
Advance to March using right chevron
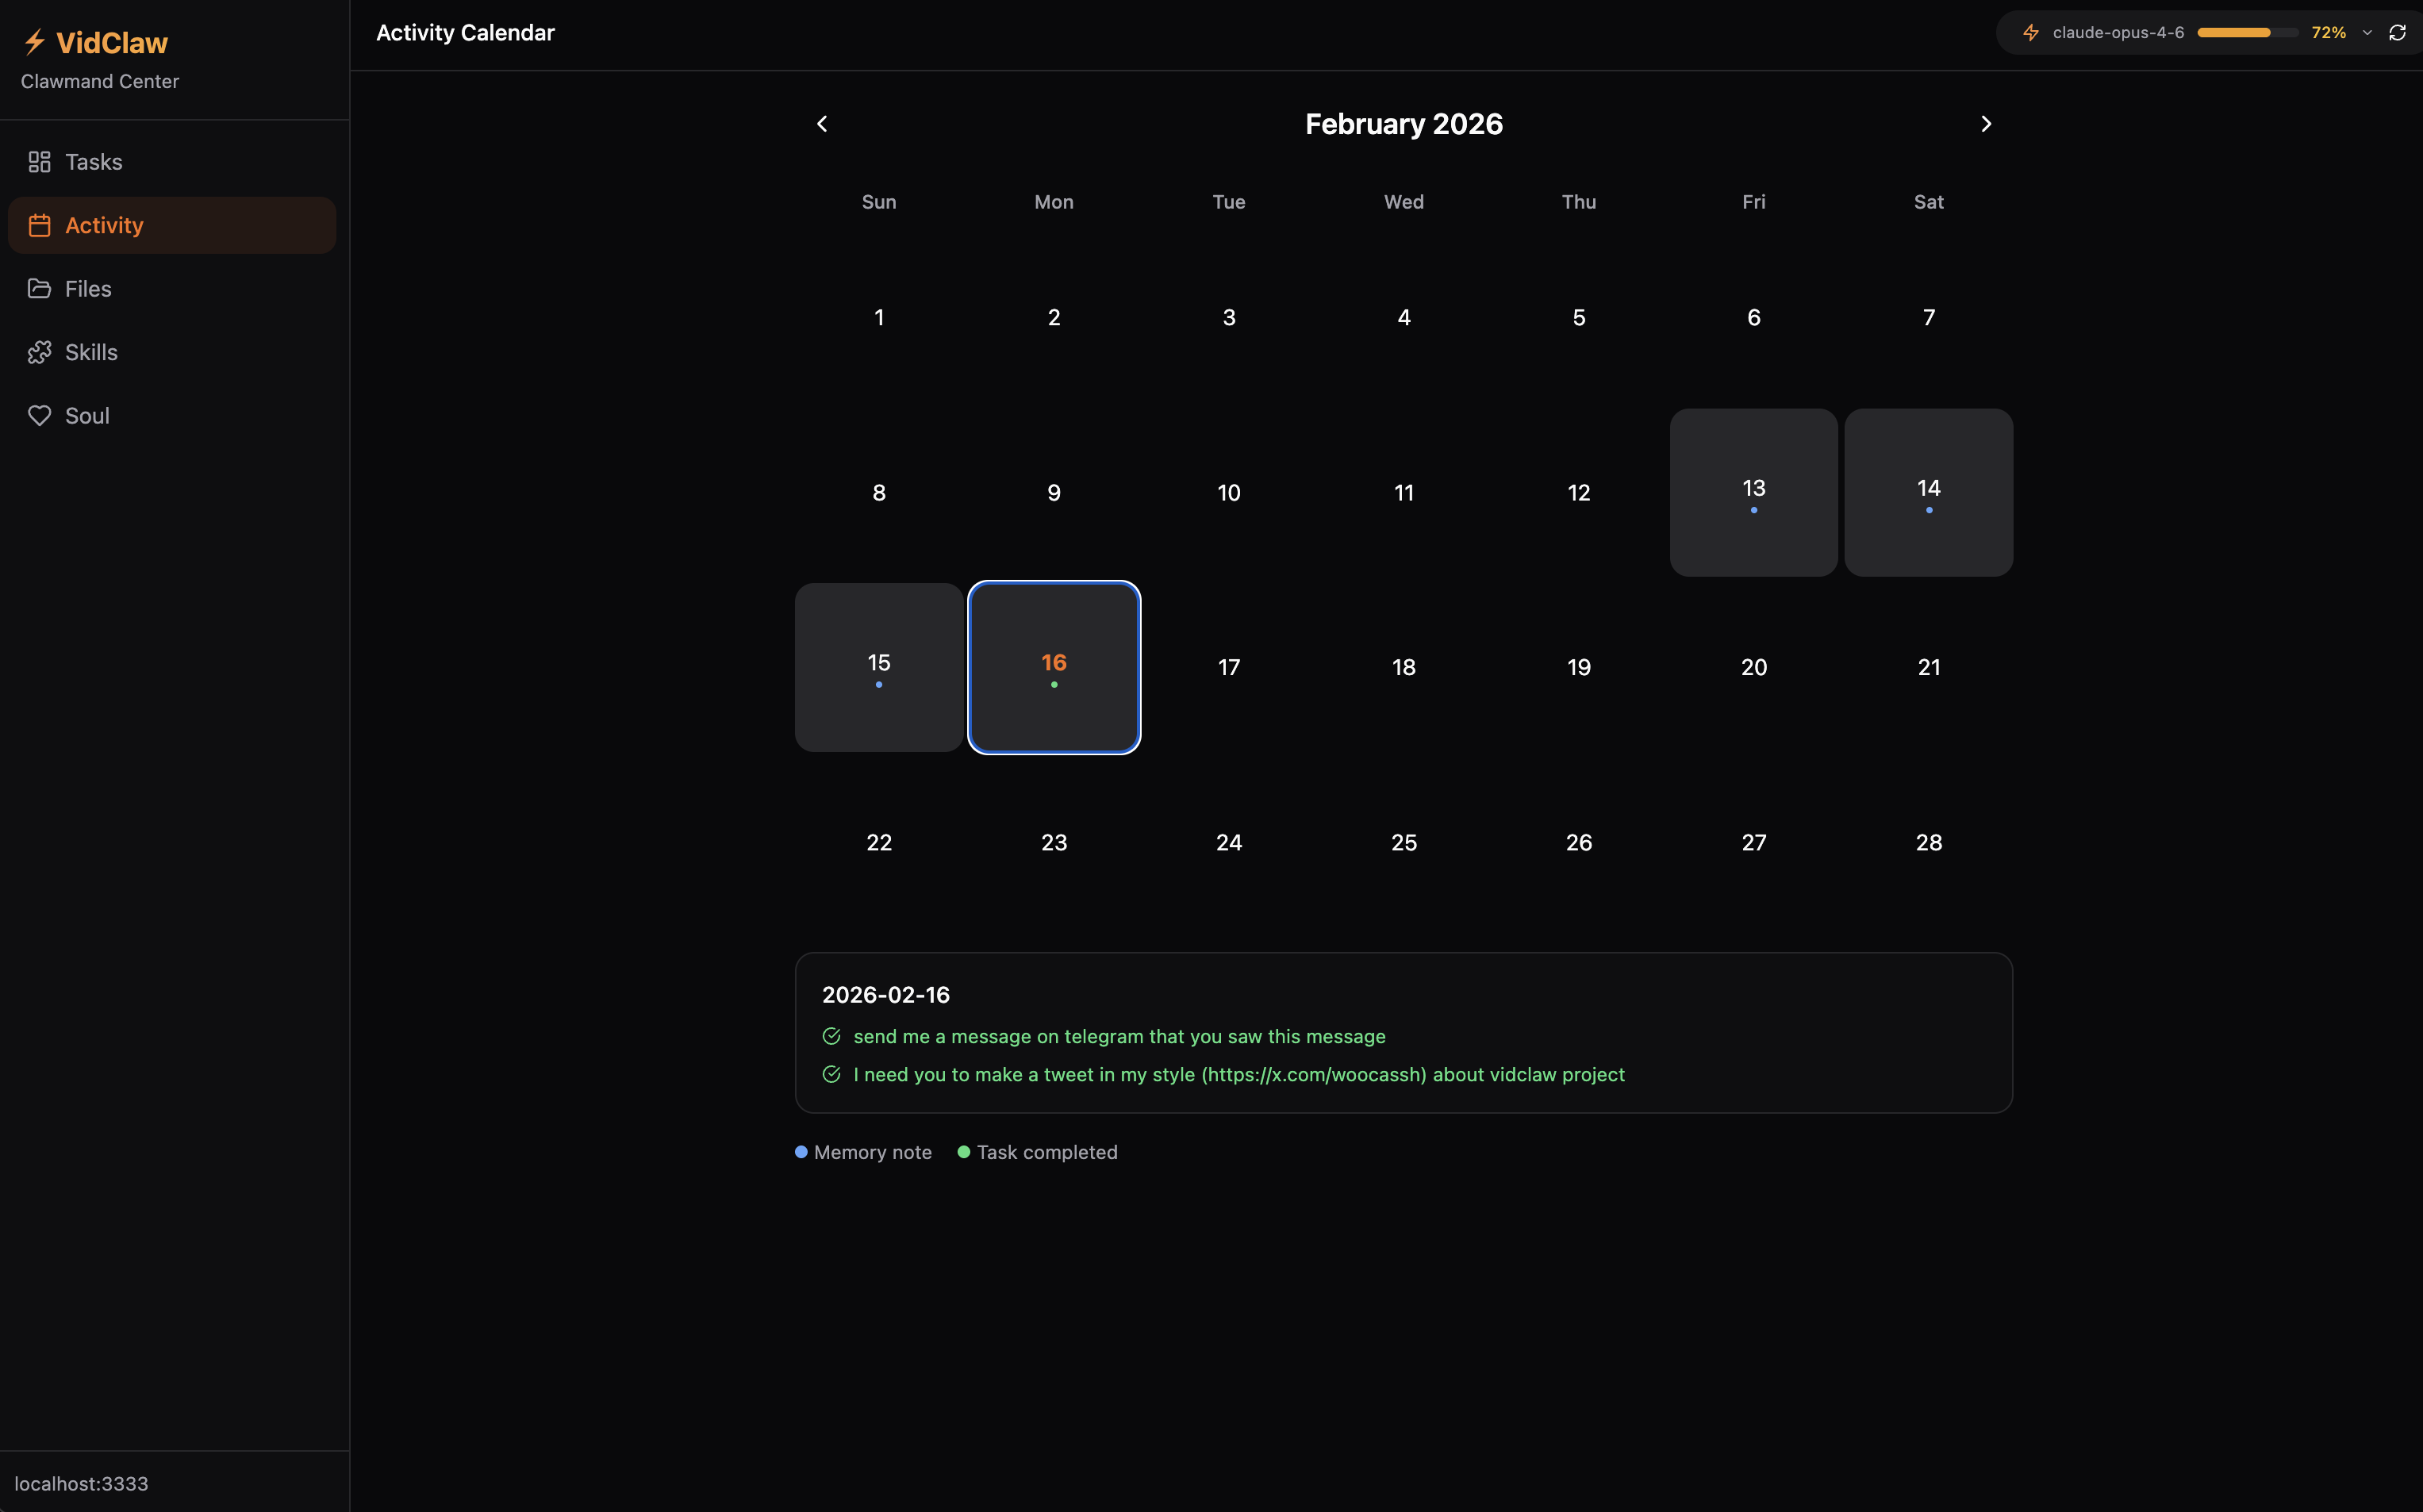coord(1986,123)
